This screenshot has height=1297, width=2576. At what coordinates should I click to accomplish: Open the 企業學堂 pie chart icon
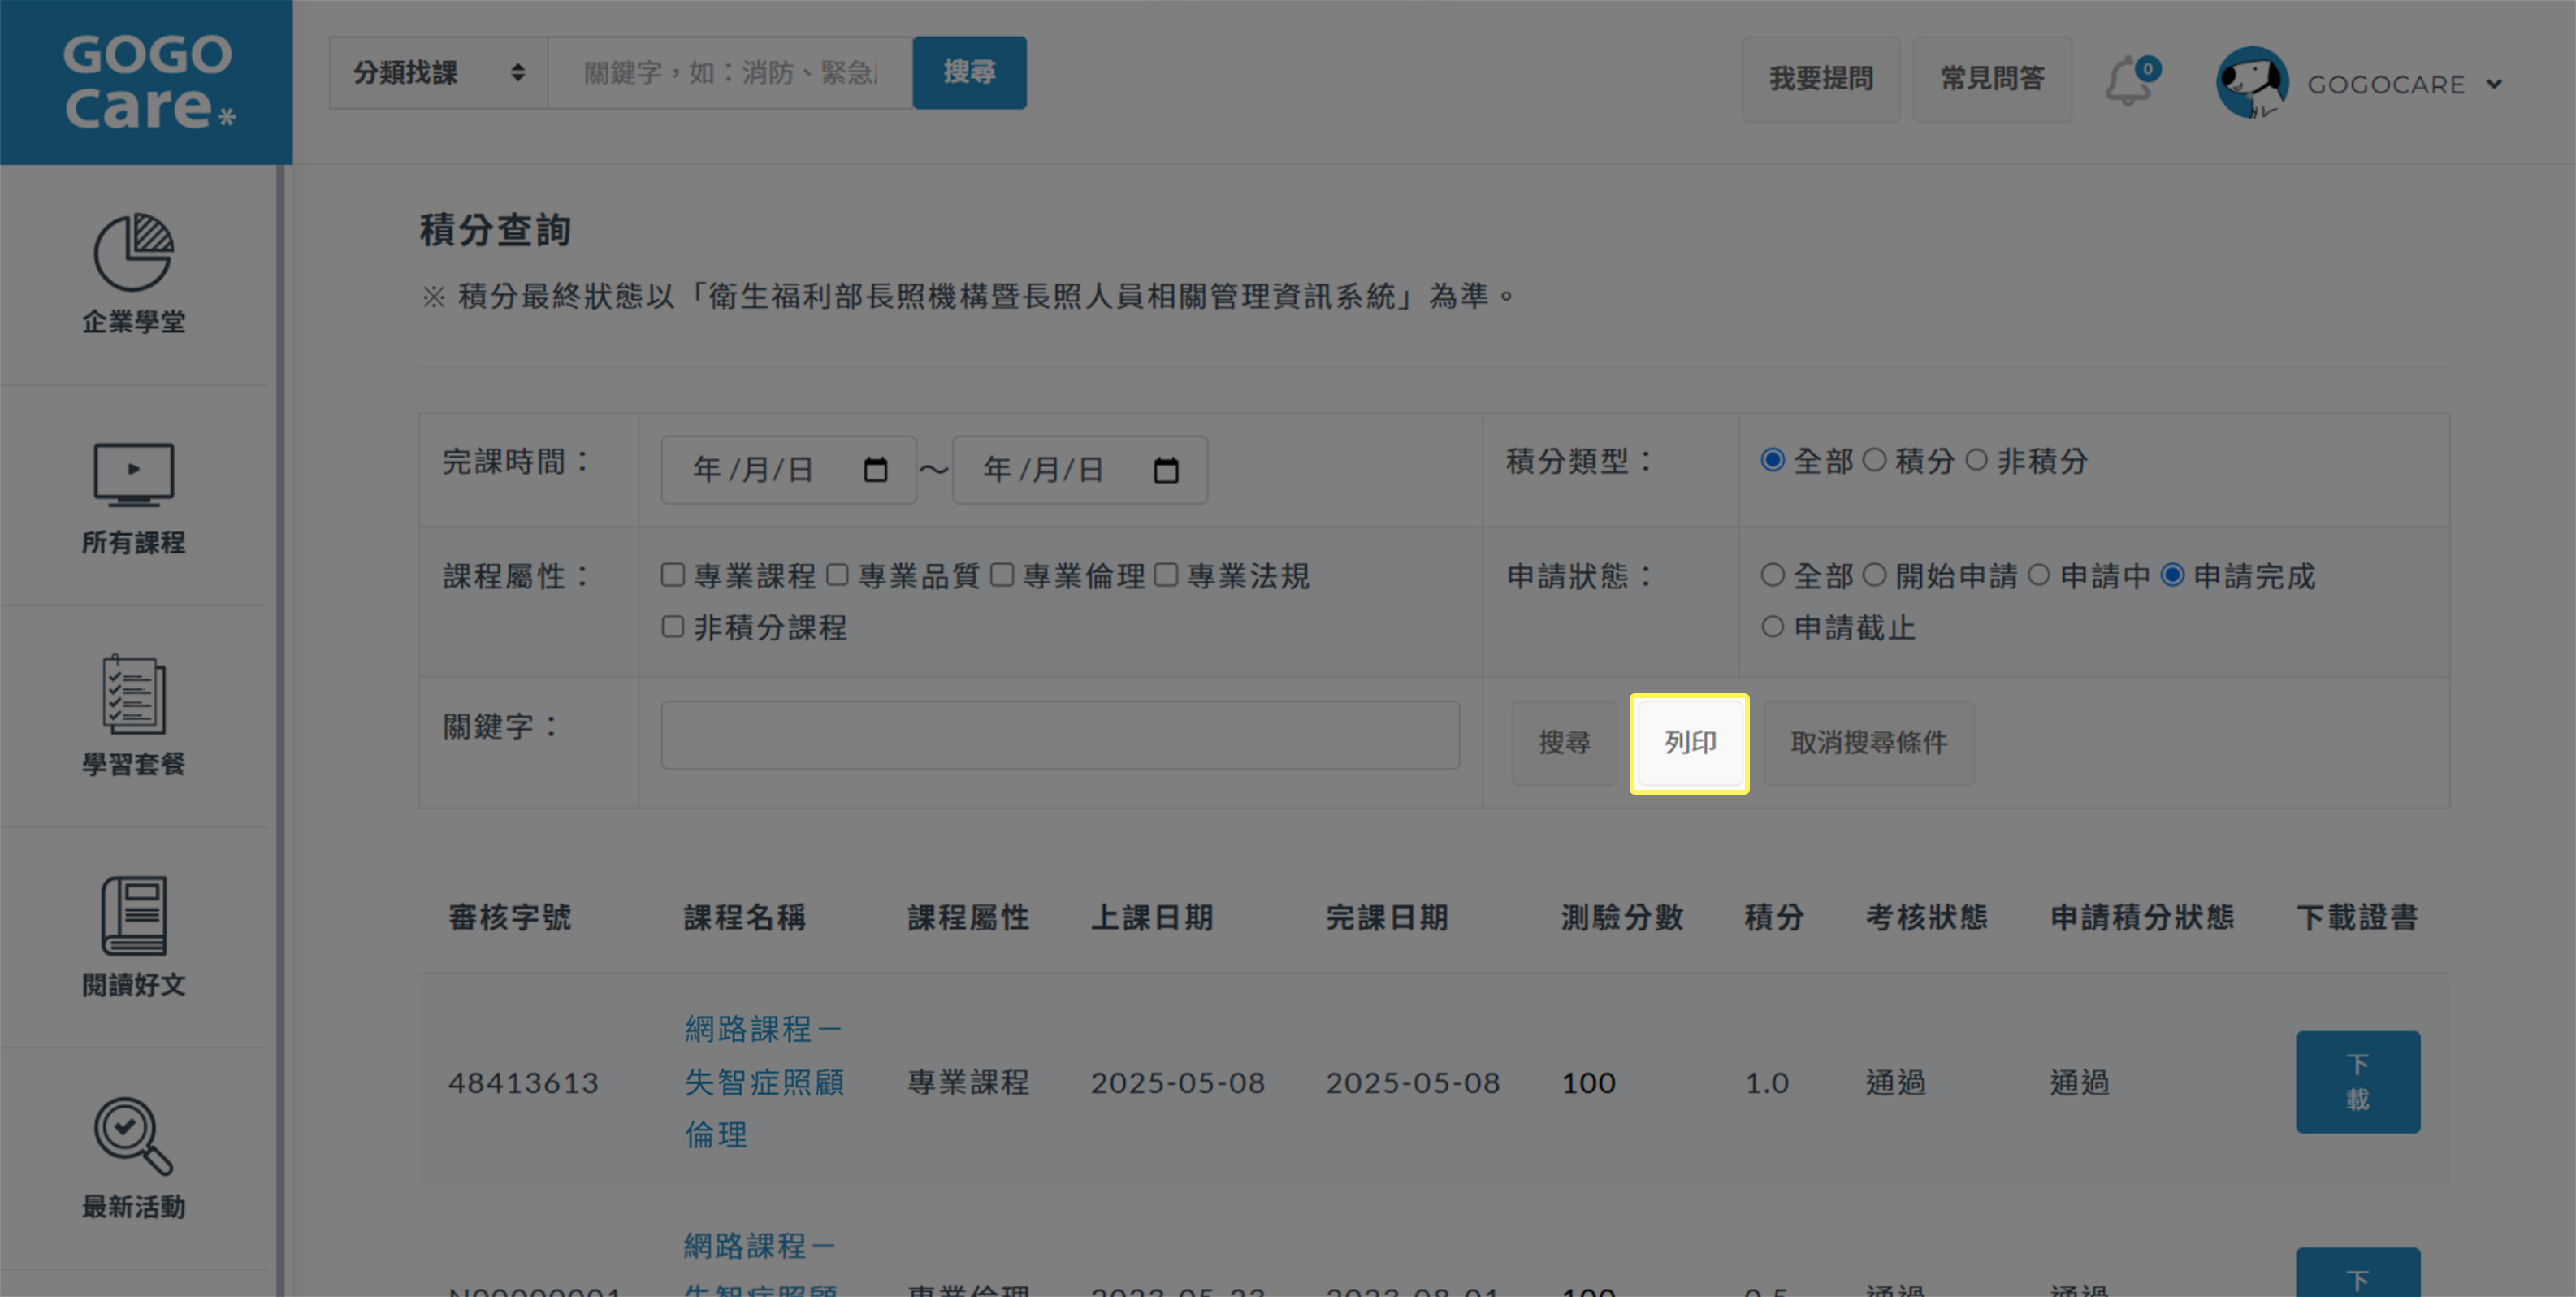pos(133,251)
